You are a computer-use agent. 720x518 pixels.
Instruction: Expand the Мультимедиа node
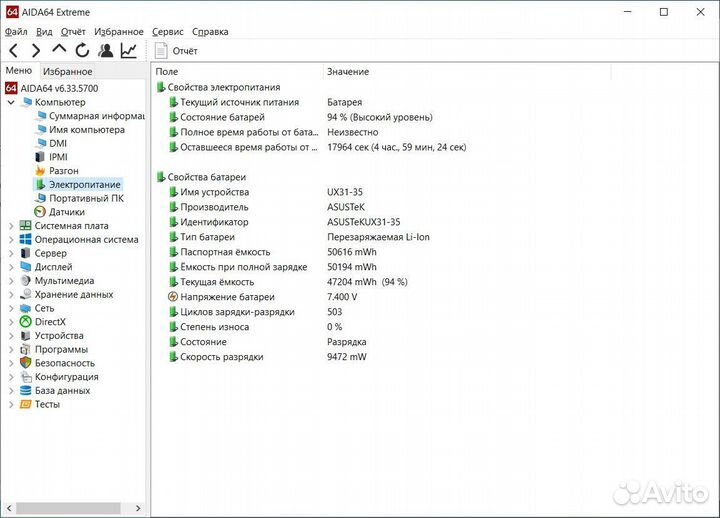coord(11,281)
